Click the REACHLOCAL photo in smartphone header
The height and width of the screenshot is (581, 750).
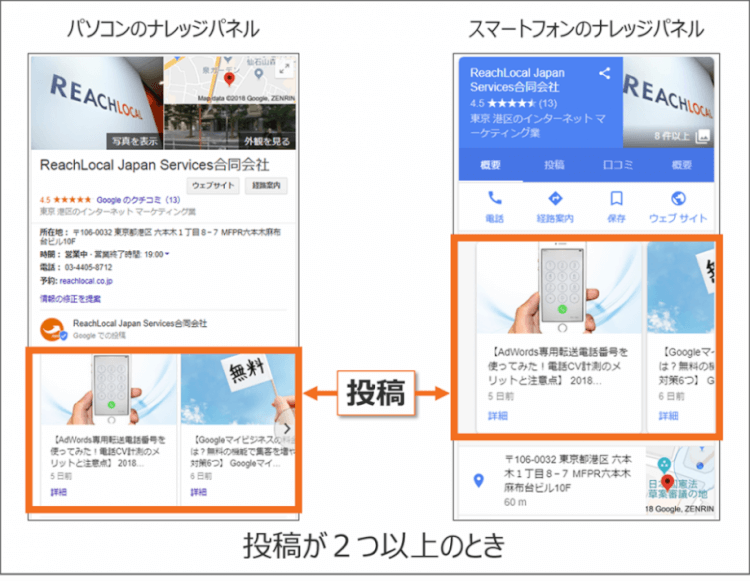(x=668, y=102)
